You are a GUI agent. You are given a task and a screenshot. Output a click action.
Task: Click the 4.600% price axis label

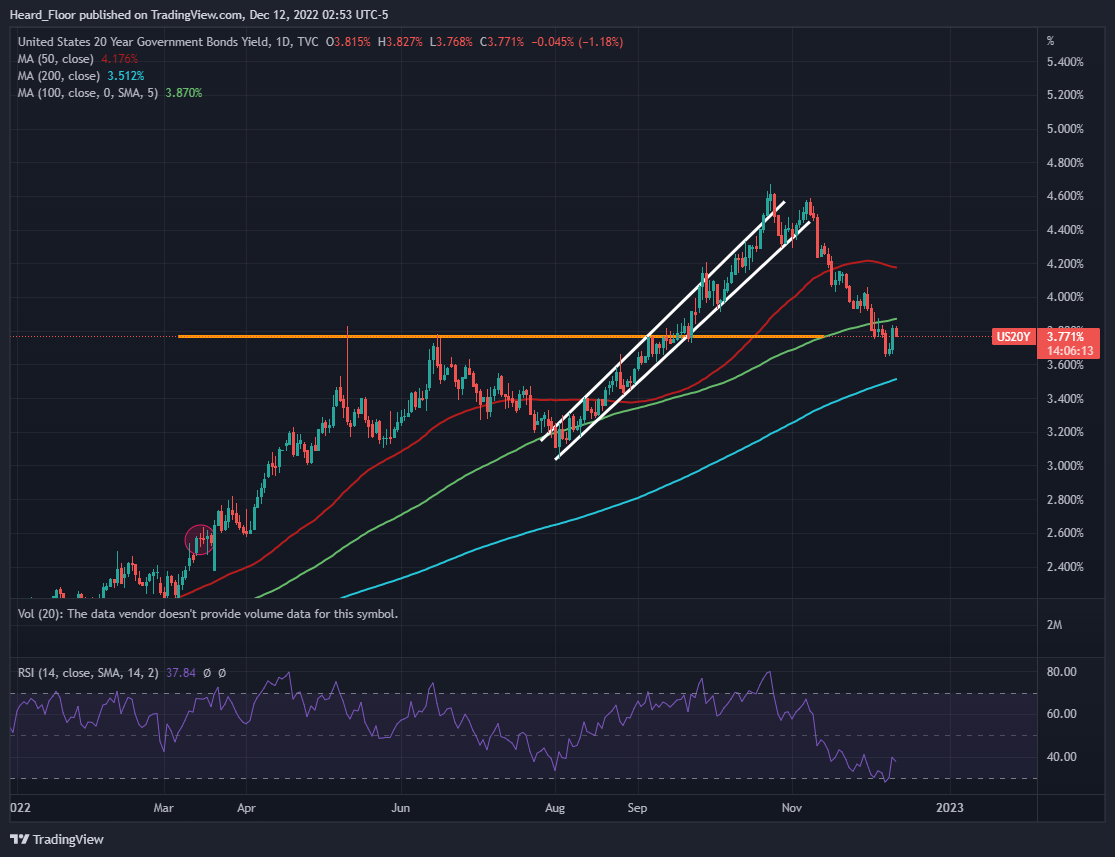click(x=1065, y=196)
